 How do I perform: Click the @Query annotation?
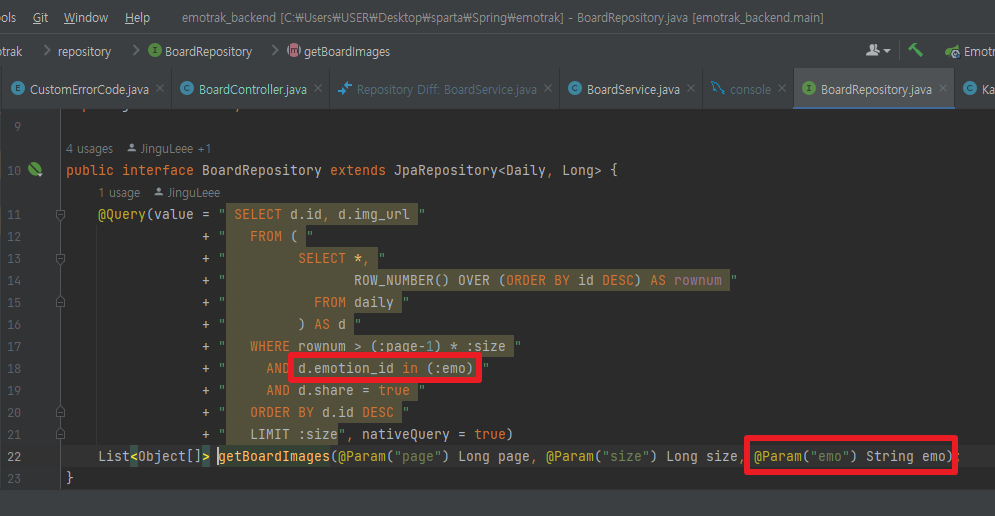(x=122, y=215)
